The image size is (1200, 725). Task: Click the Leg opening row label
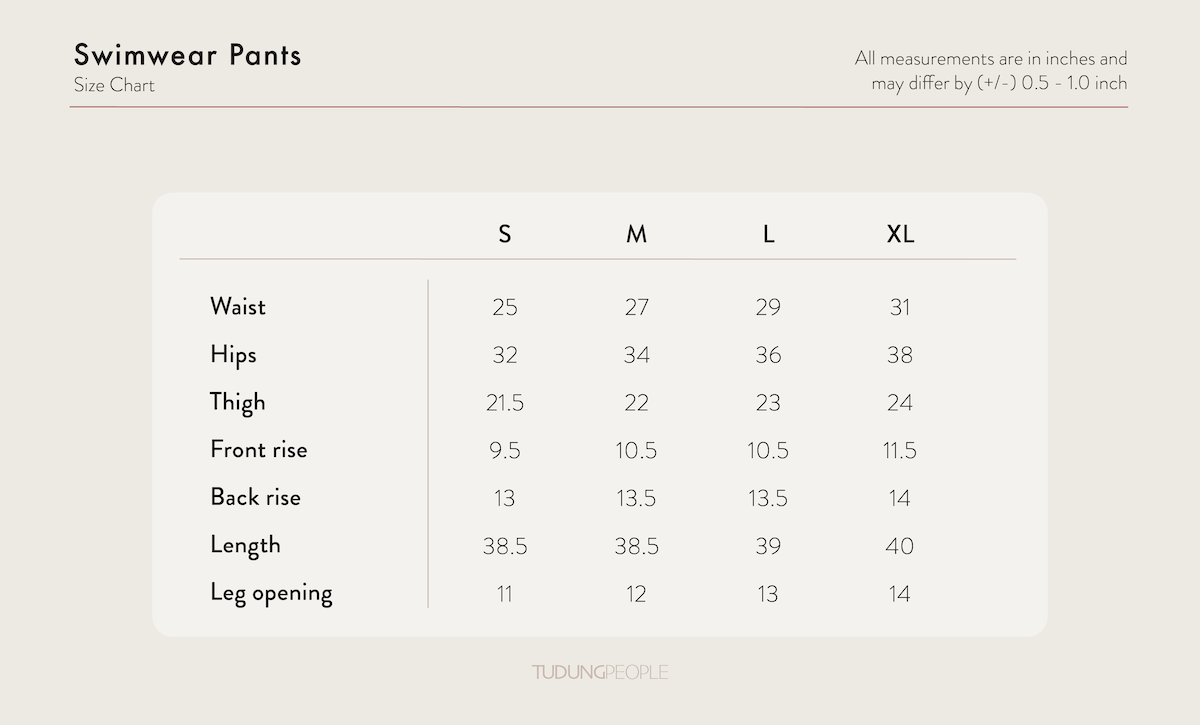click(x=271, y=593)
